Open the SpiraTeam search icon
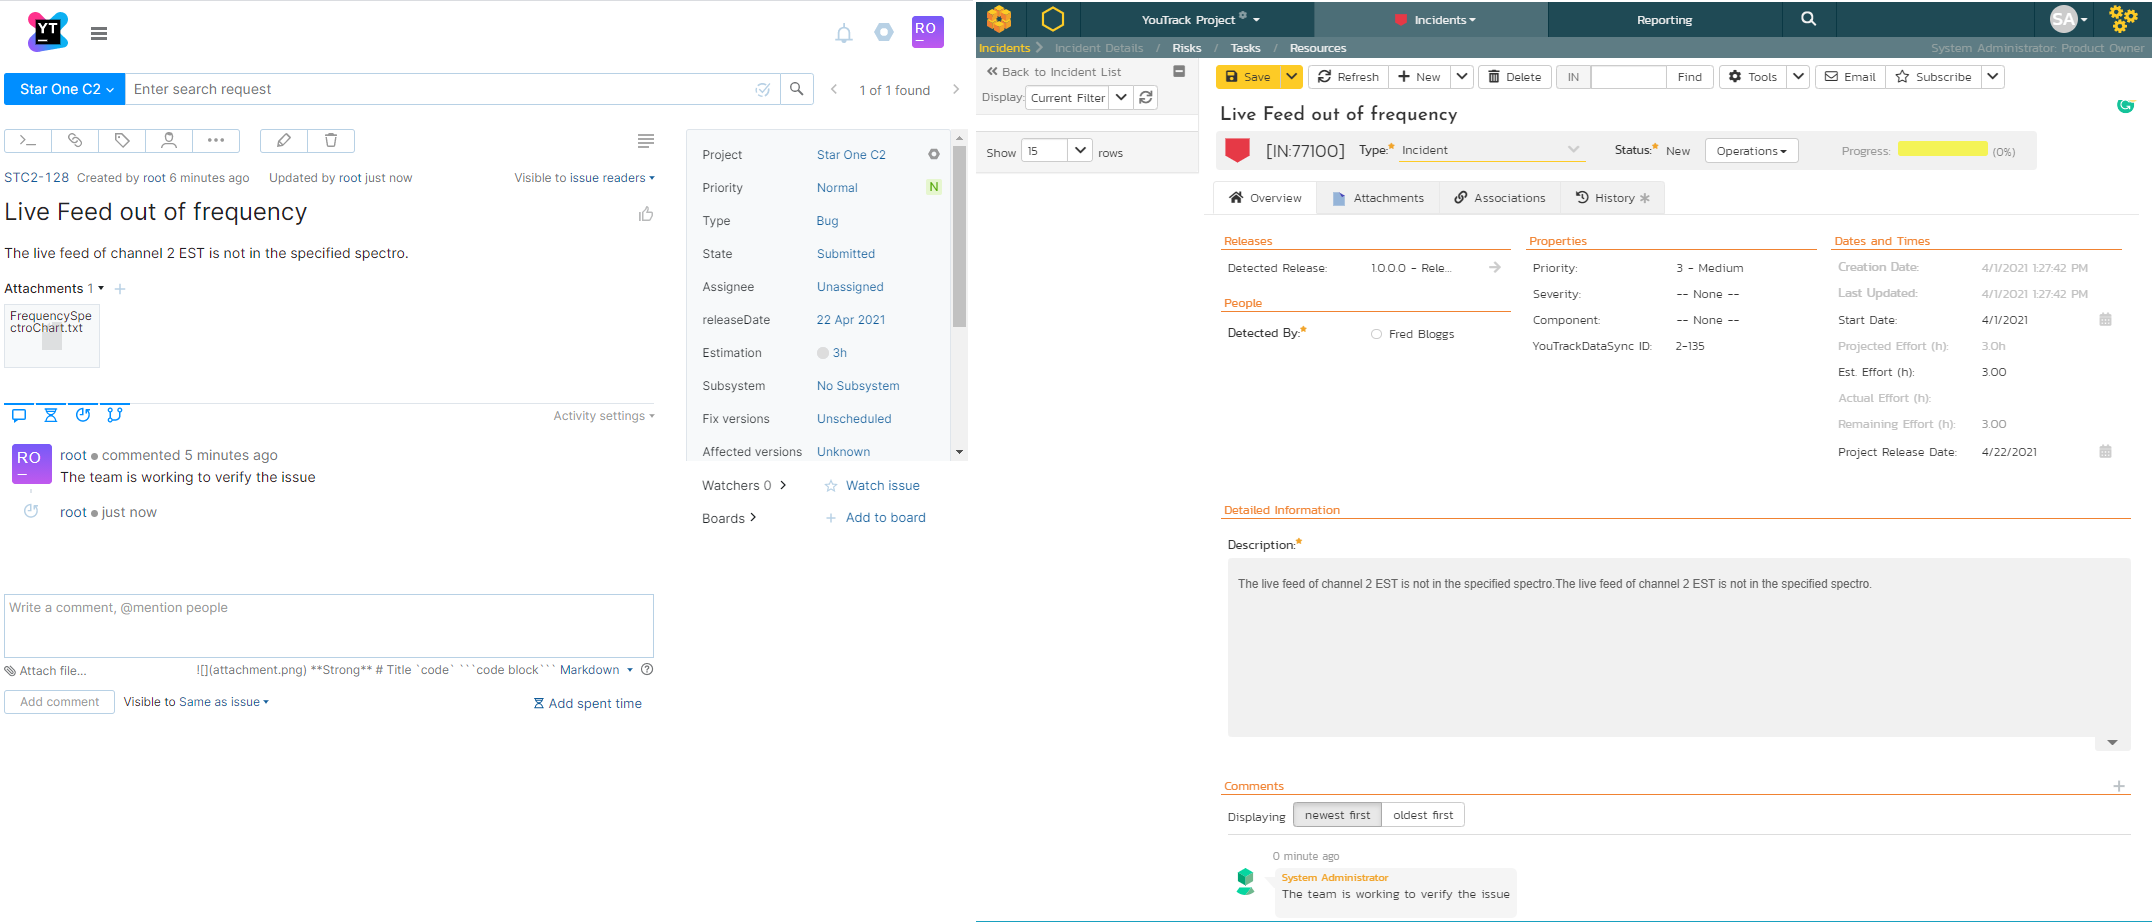 click(x=1808, y=19)
